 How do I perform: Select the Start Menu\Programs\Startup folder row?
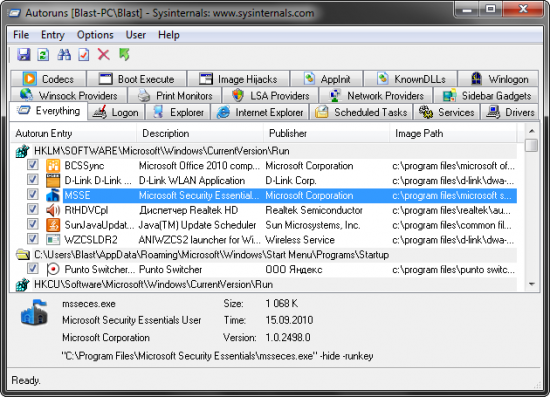click(267, 255)
